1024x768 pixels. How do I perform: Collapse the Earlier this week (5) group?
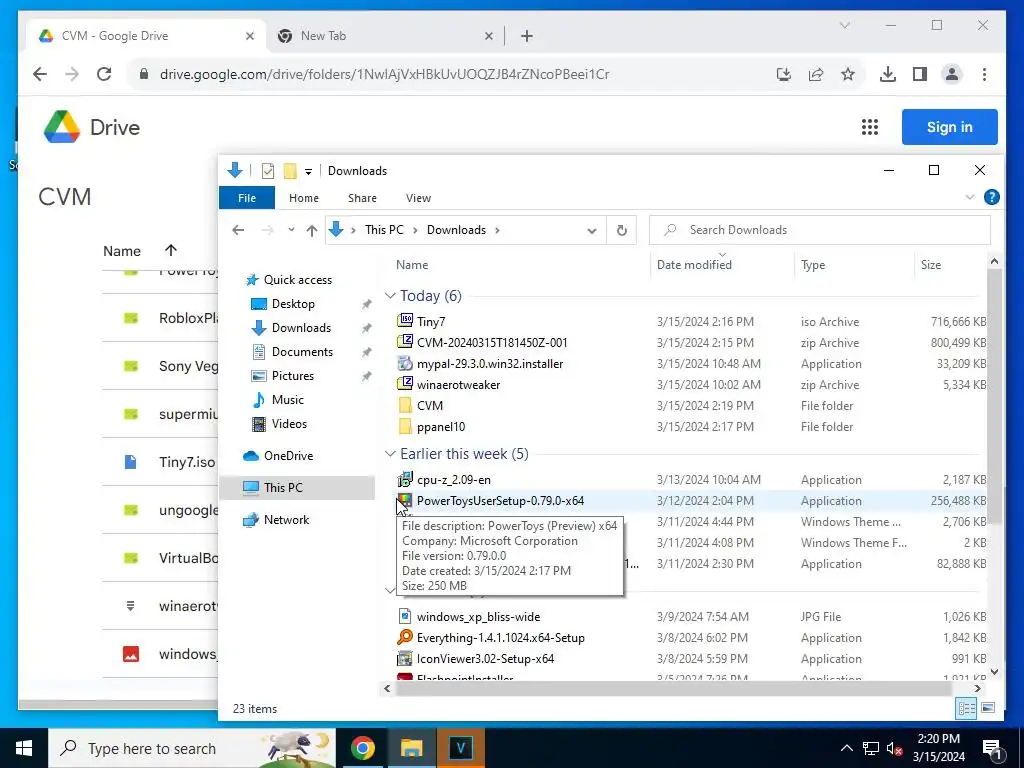pos(391,453)
